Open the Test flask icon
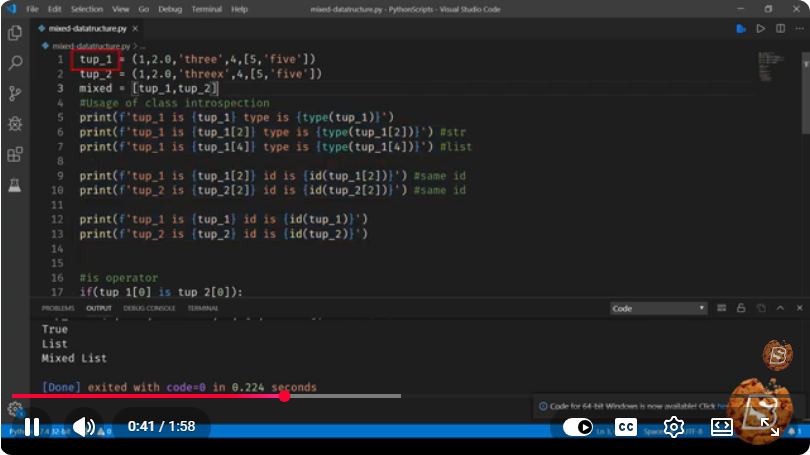This screenshot has height=455, width=810. point(15,185)
